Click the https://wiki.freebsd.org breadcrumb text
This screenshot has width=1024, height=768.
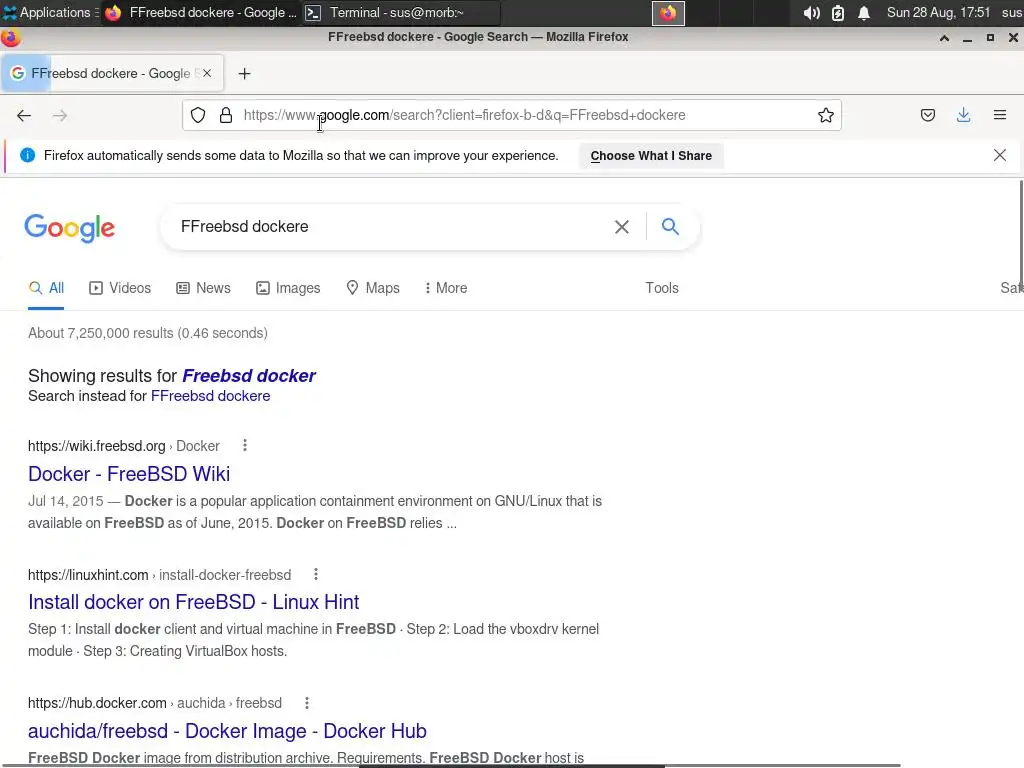tap(97, 446)
